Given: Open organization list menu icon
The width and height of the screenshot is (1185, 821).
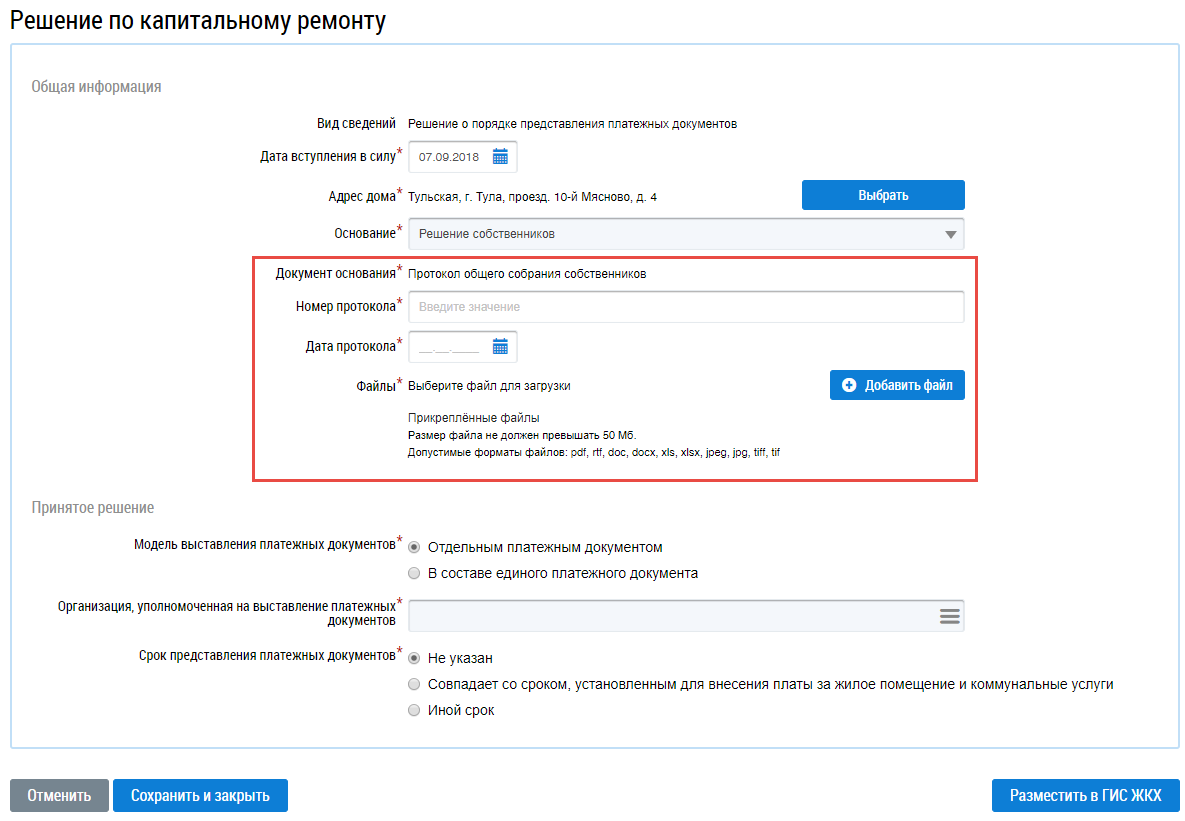Looking at the screenshot, I should 949,616.
